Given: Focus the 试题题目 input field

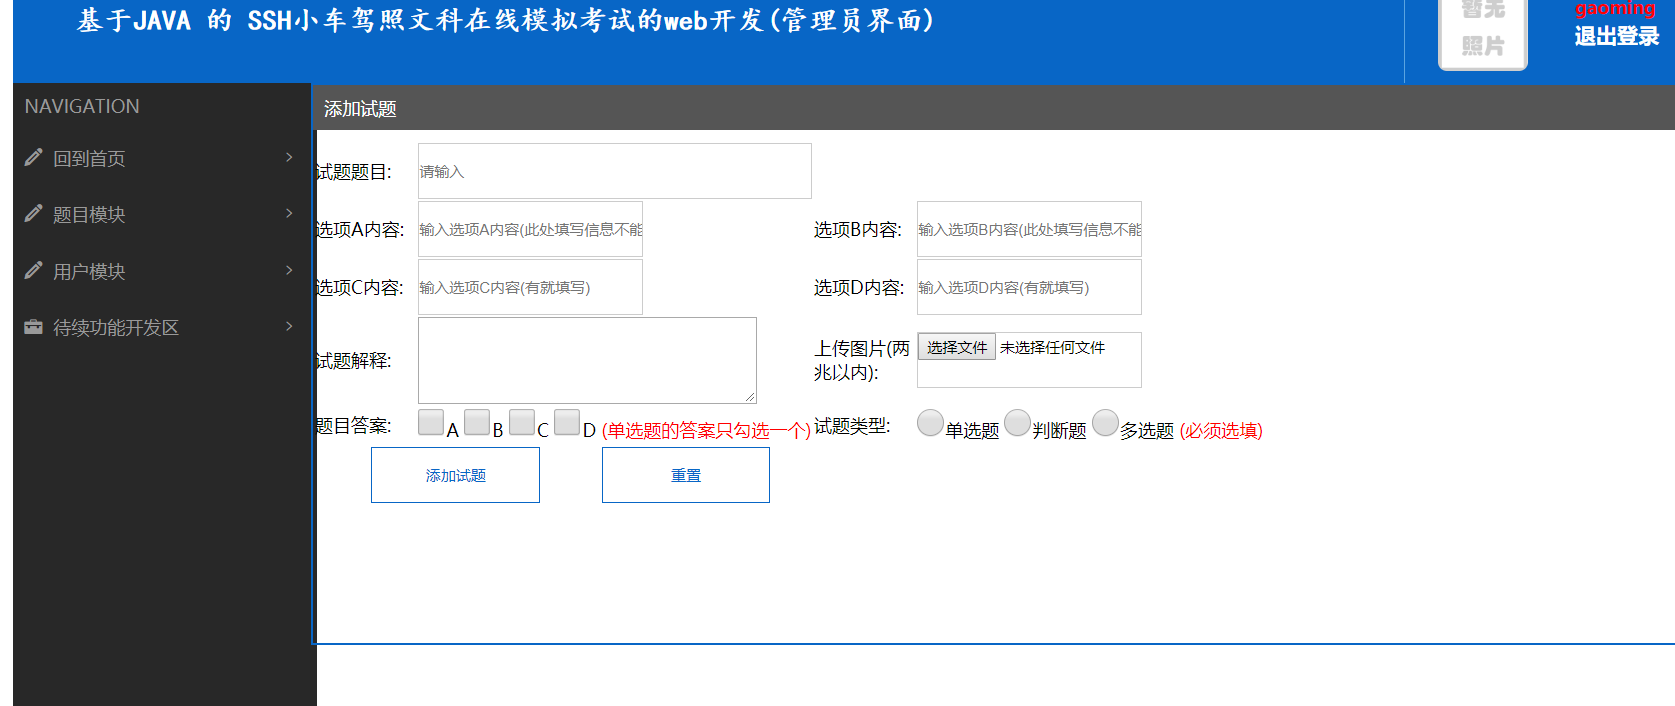Looking at the screenshot, I should pos(615,171).
